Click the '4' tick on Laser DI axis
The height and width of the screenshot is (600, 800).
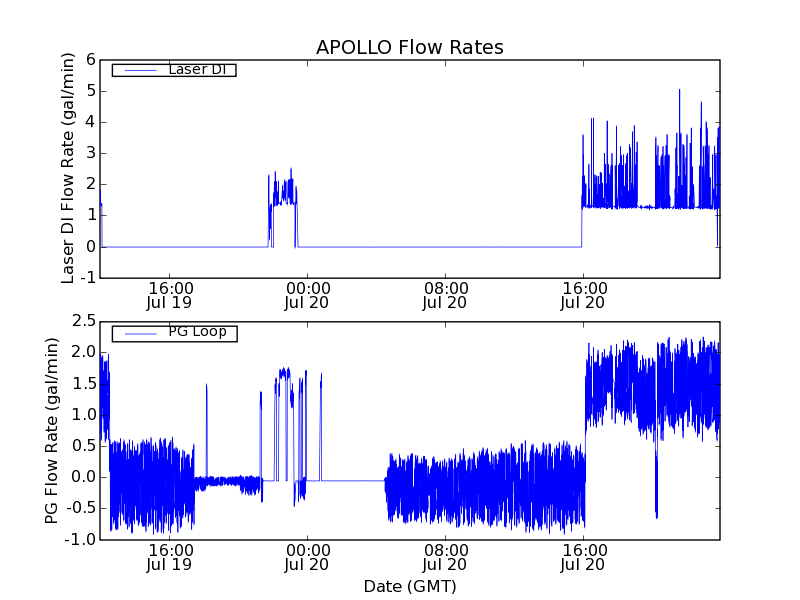coord(91,122)
